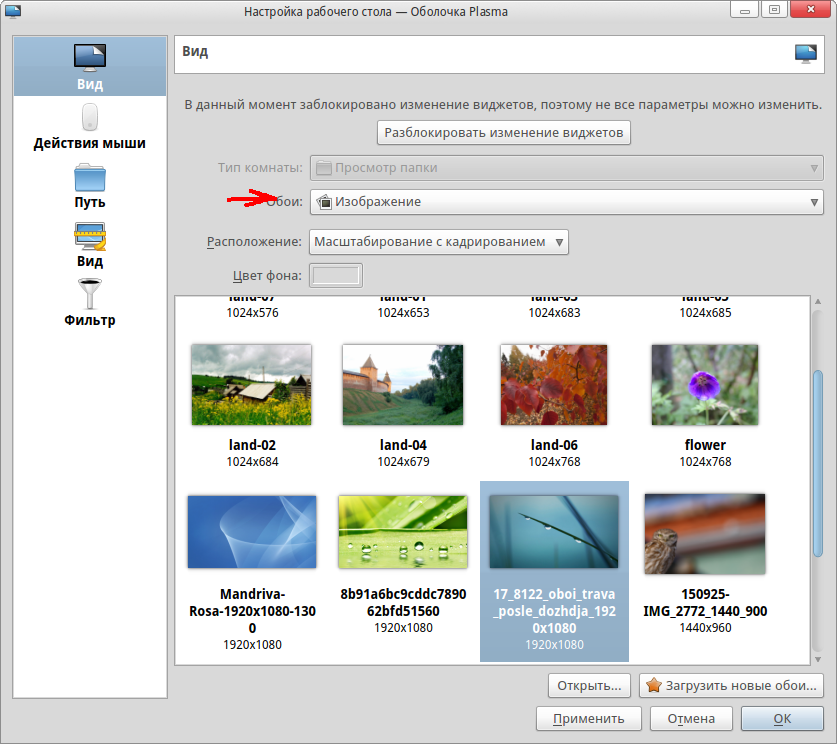Select the 150925-IMG_2772 owl thumbnail
Image resolution: width=837 pixels, height=744 pixels.
pos(705,534)
